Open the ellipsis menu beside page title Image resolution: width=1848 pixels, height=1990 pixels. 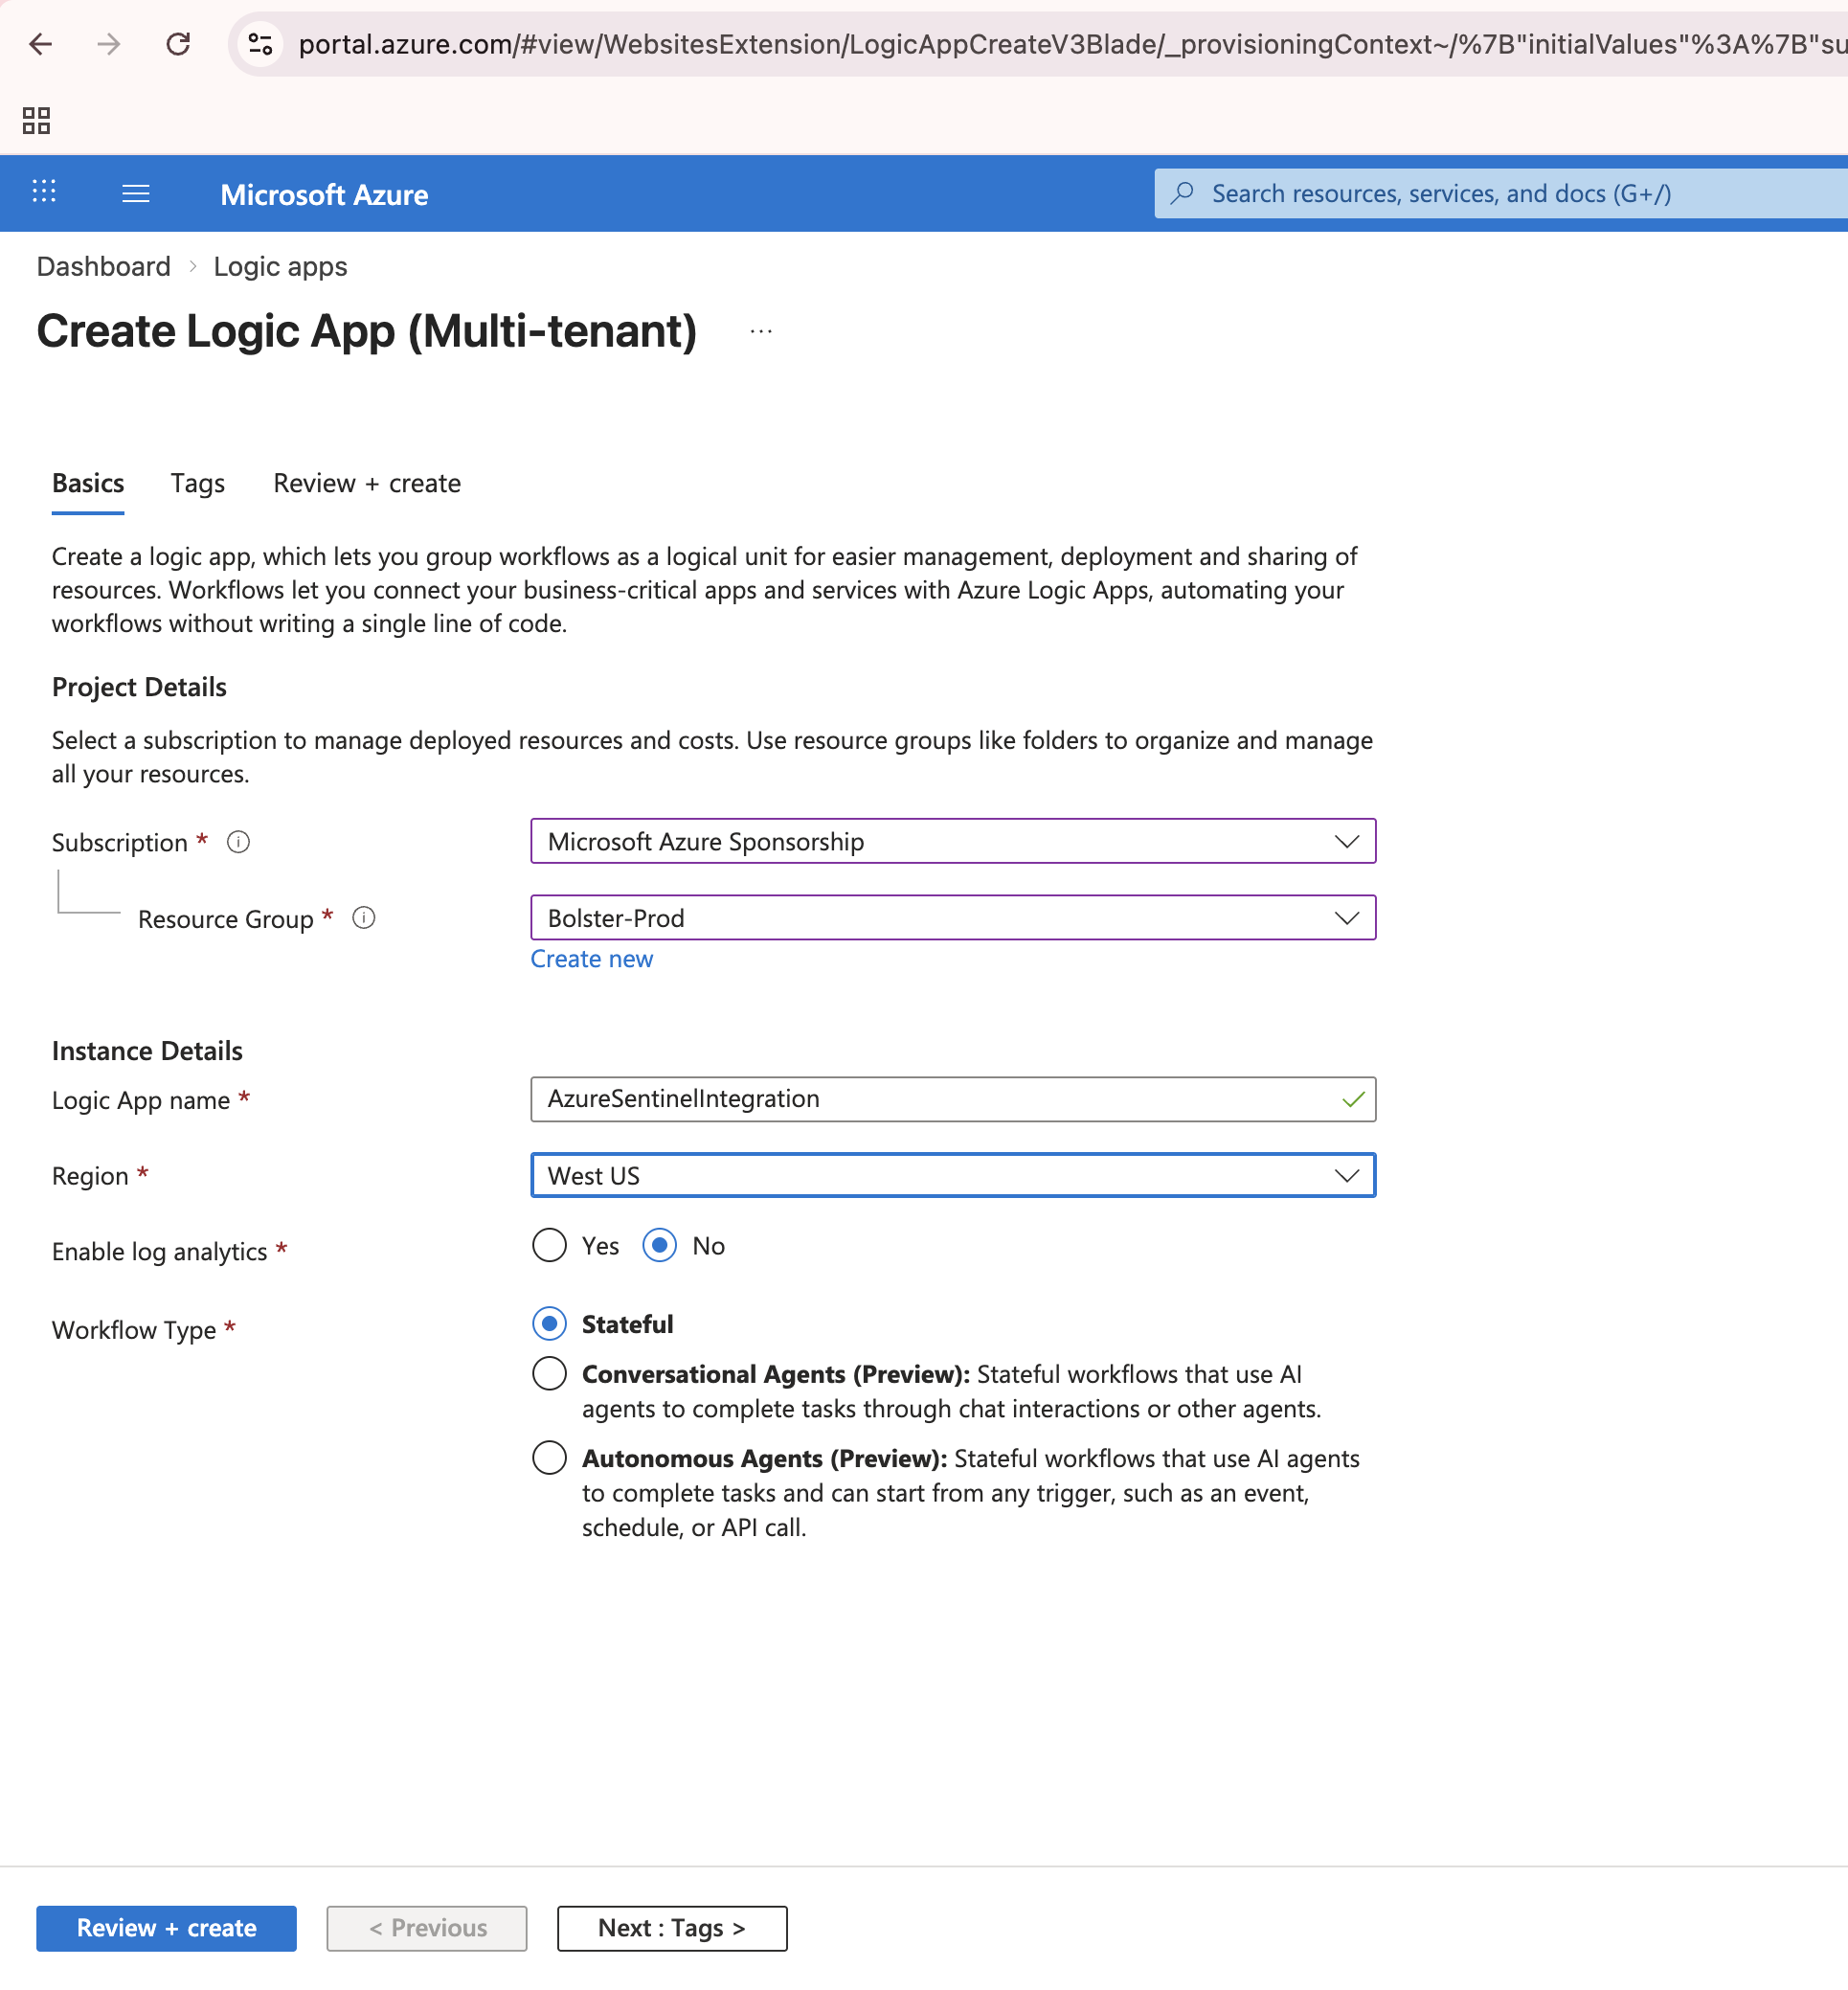(x=761, y=332)
